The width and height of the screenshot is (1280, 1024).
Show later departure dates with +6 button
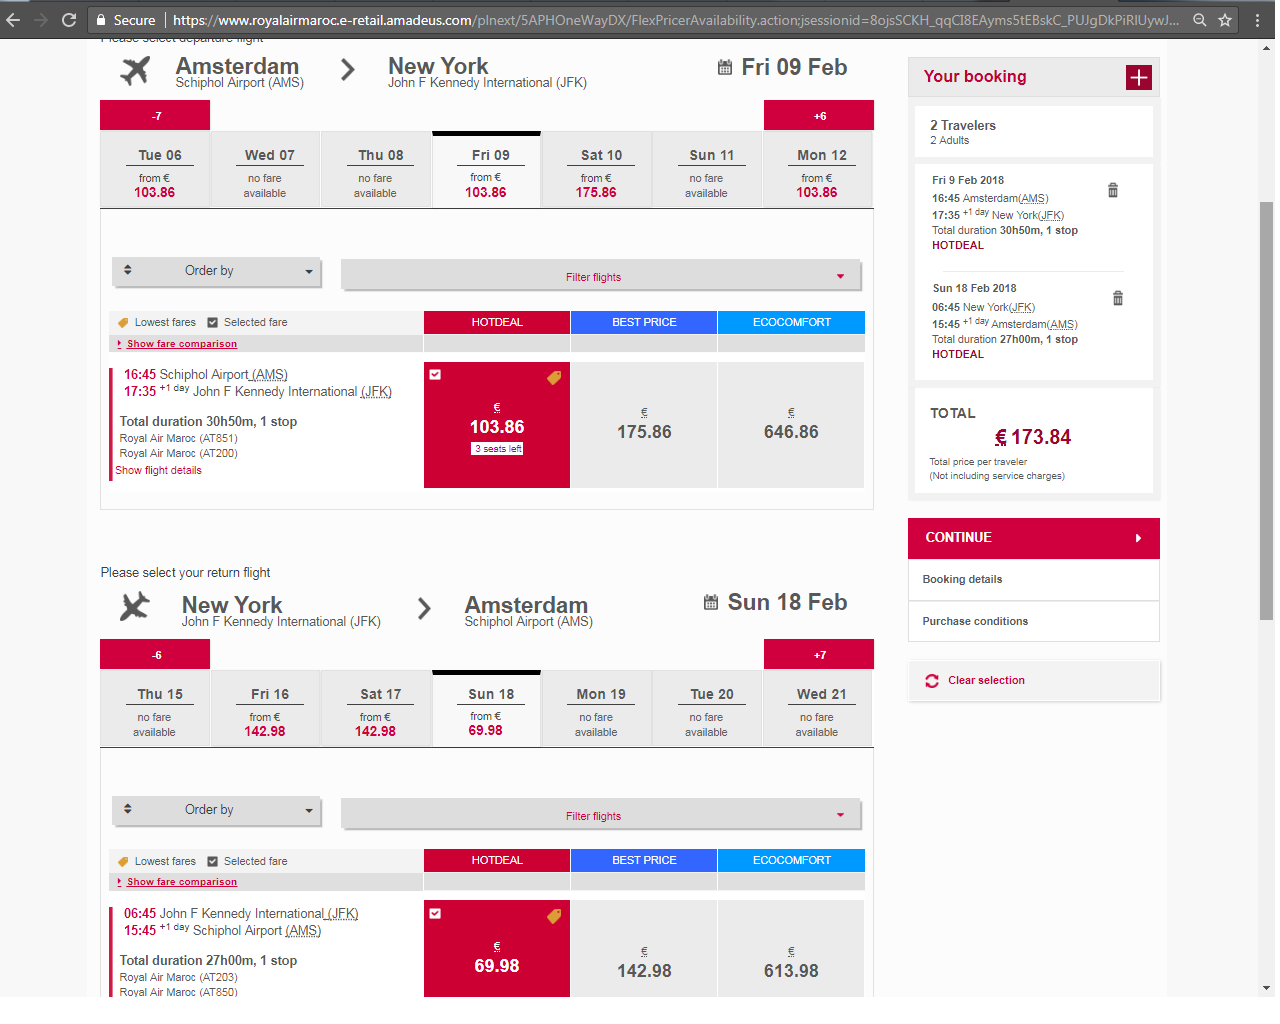click(819, 116)
